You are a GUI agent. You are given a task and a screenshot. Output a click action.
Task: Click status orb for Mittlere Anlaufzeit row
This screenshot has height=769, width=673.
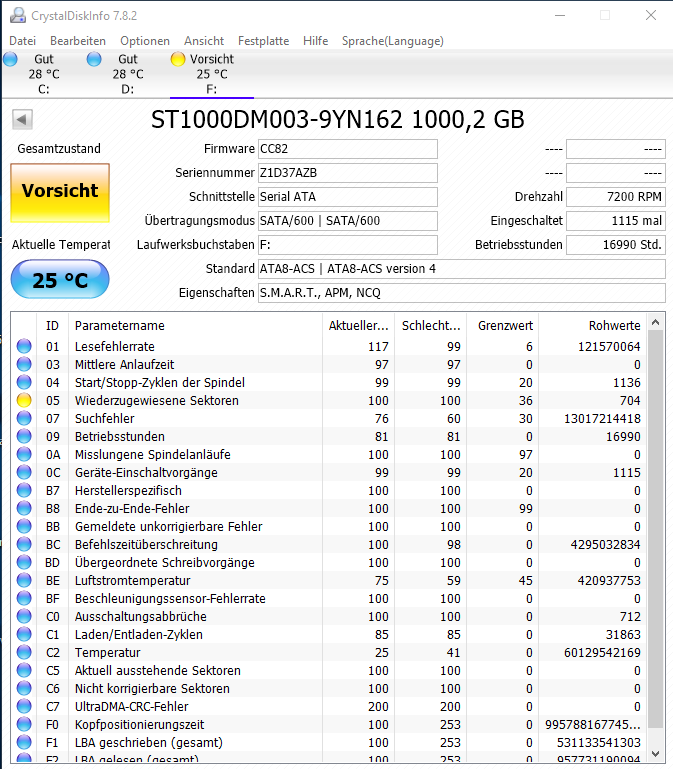[24, 364]
